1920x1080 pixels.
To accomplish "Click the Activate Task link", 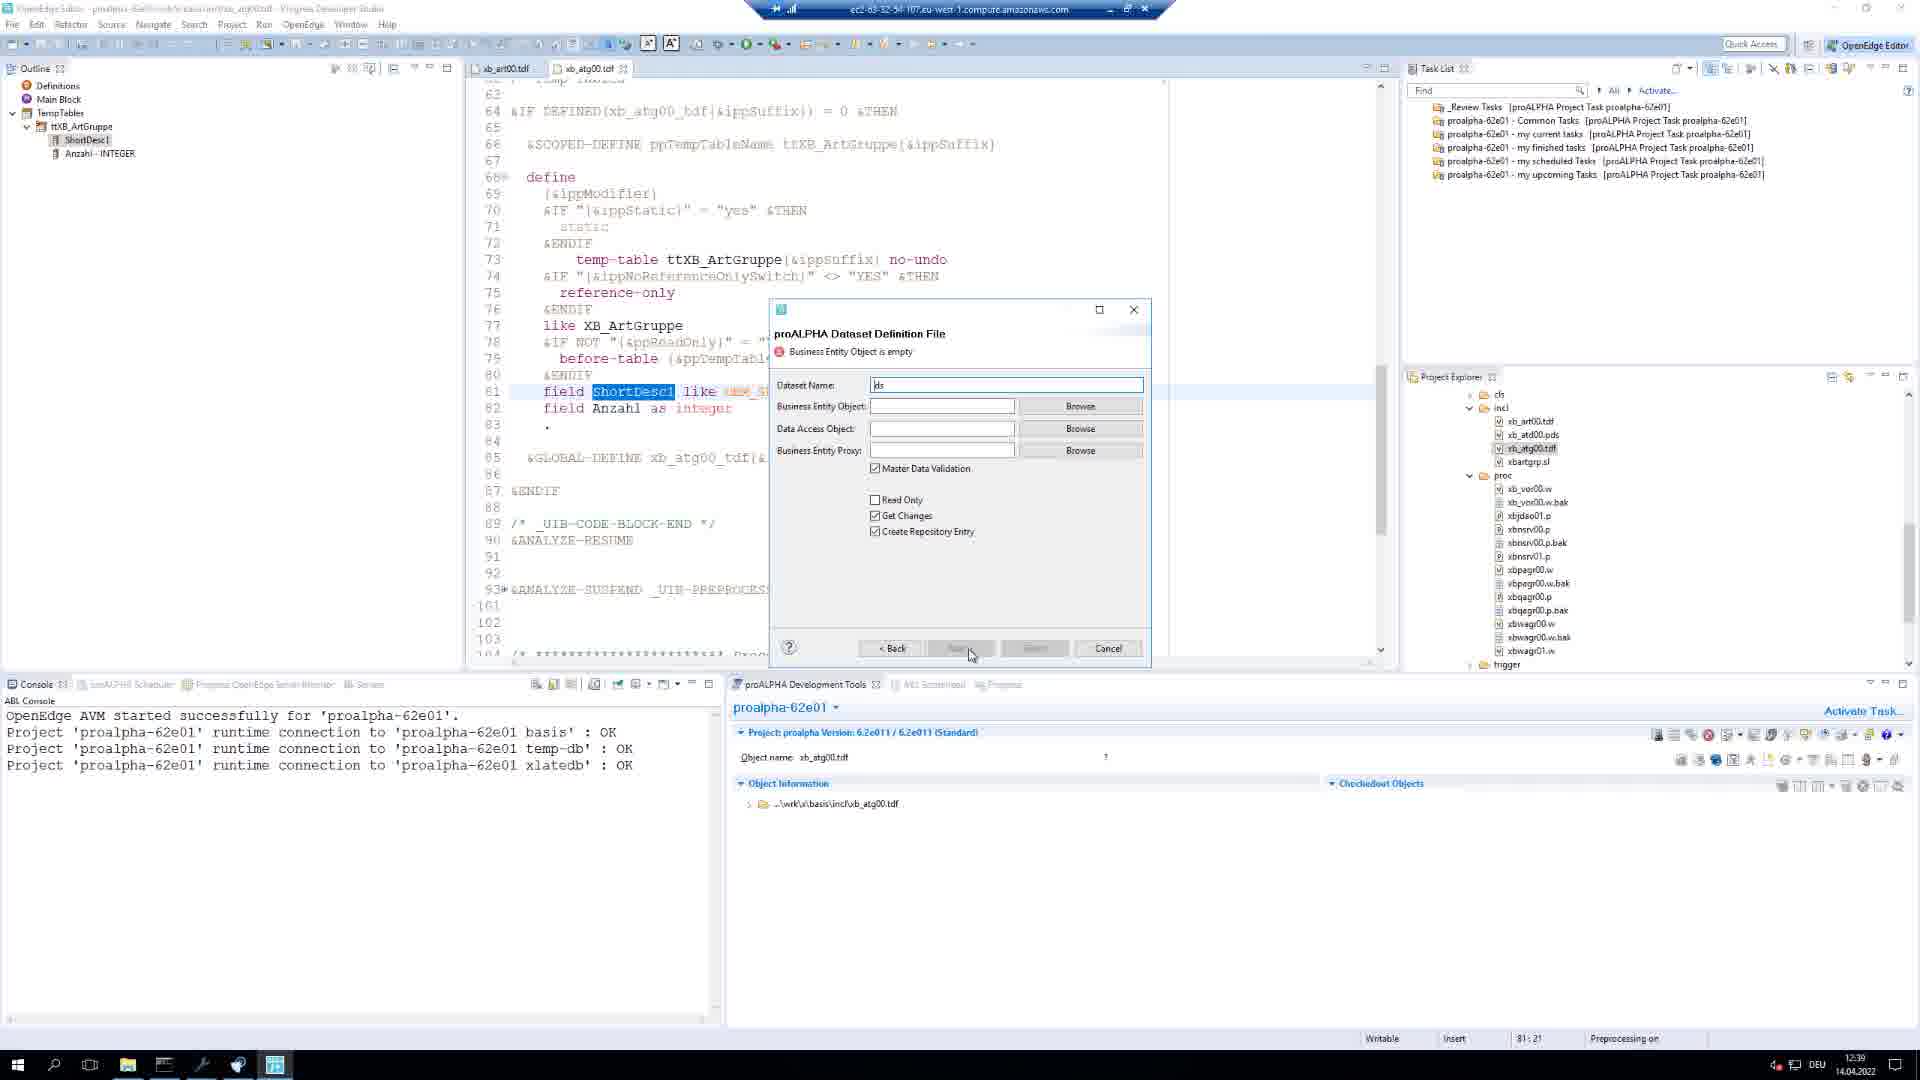I will [1862, 712].
